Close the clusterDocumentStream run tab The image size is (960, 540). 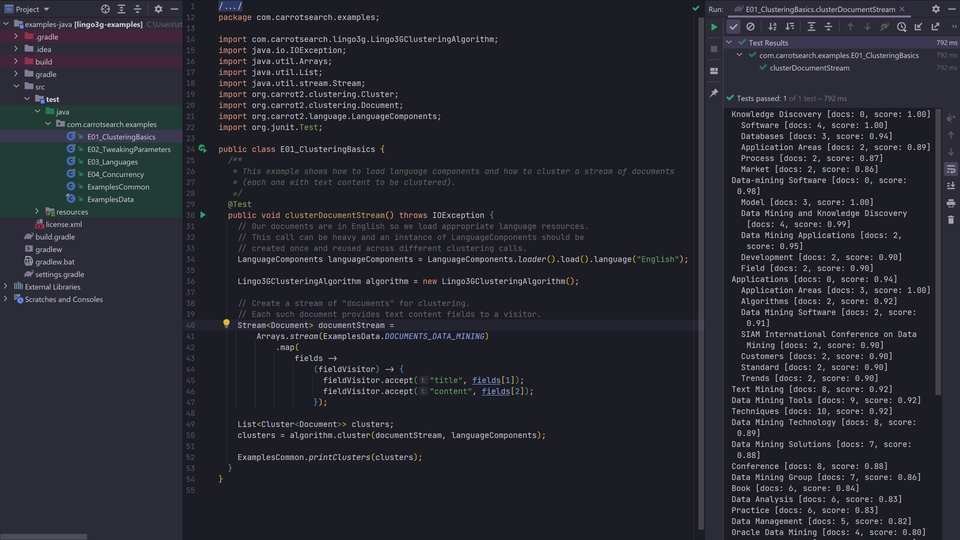[902, 9]
